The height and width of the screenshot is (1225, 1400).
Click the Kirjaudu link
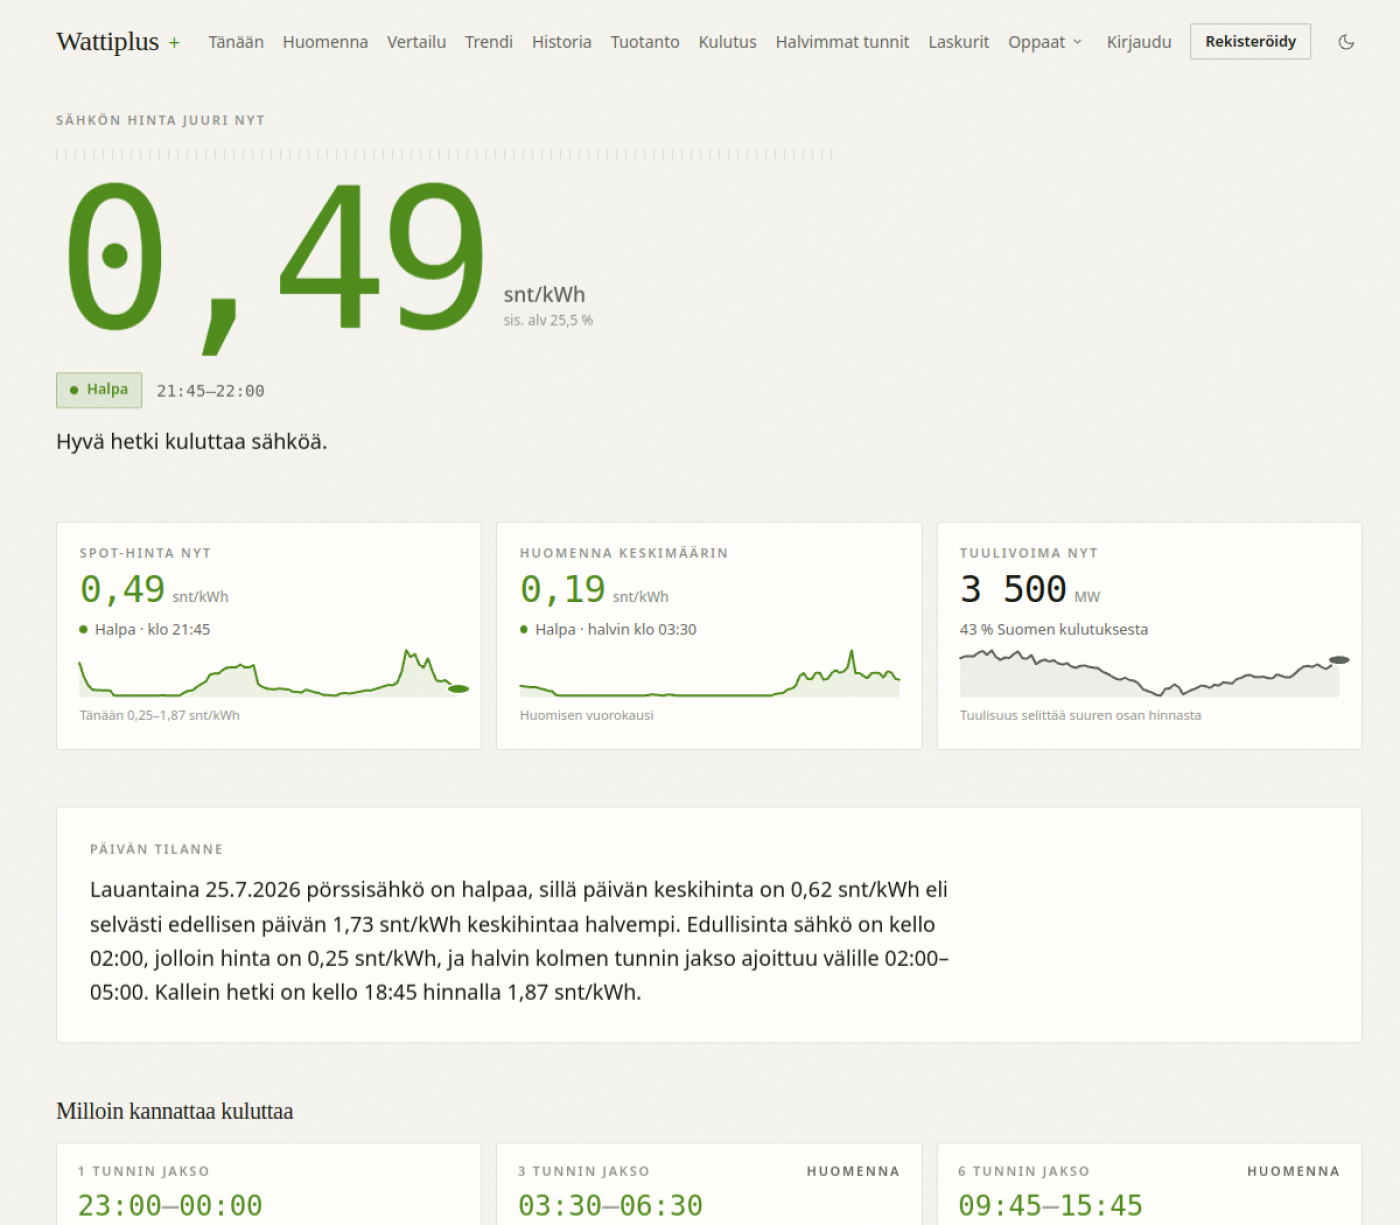1139,42
